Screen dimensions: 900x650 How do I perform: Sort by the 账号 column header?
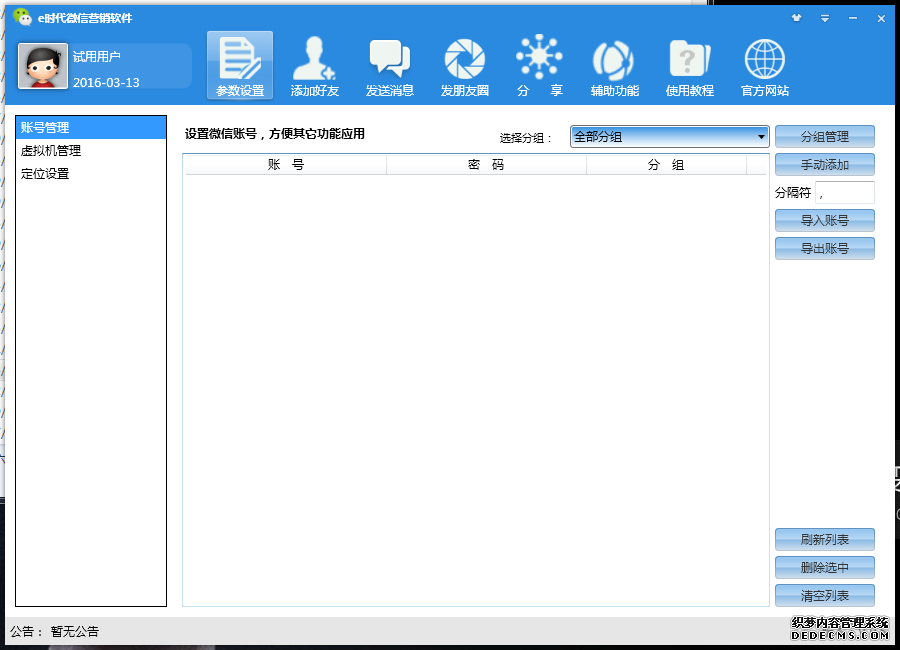[x=286, y=165]
